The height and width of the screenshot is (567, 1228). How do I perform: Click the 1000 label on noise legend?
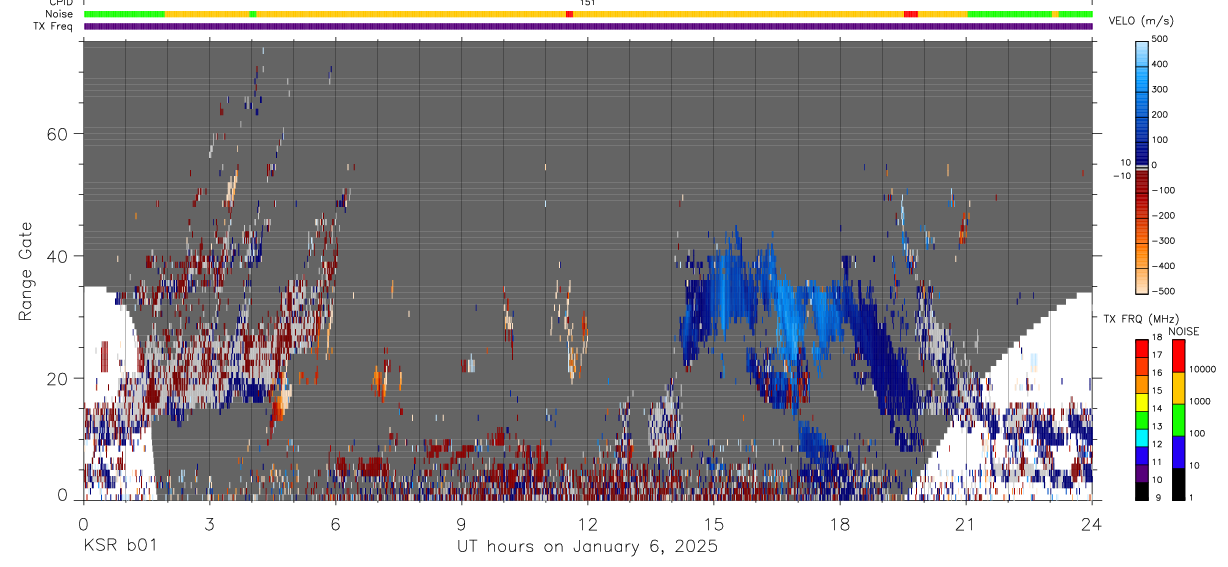(x=1200, y=401)
